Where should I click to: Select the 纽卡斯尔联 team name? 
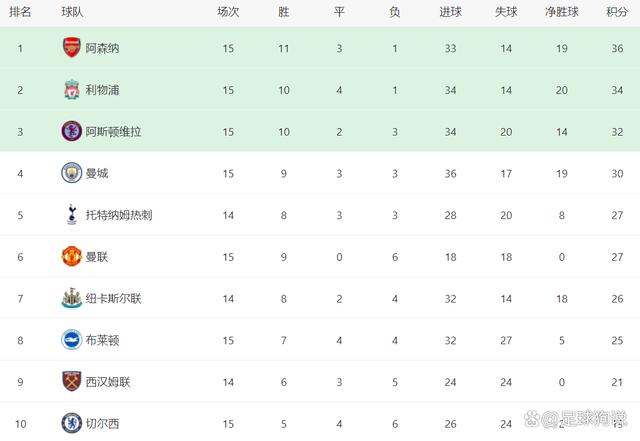tap(114, 299)
